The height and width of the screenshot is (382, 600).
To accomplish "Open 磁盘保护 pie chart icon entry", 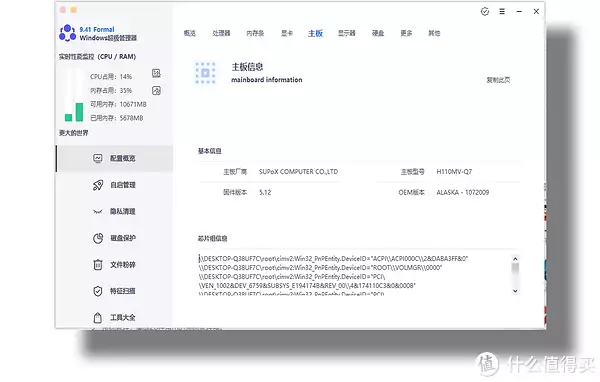I will (x=114, y=238).
